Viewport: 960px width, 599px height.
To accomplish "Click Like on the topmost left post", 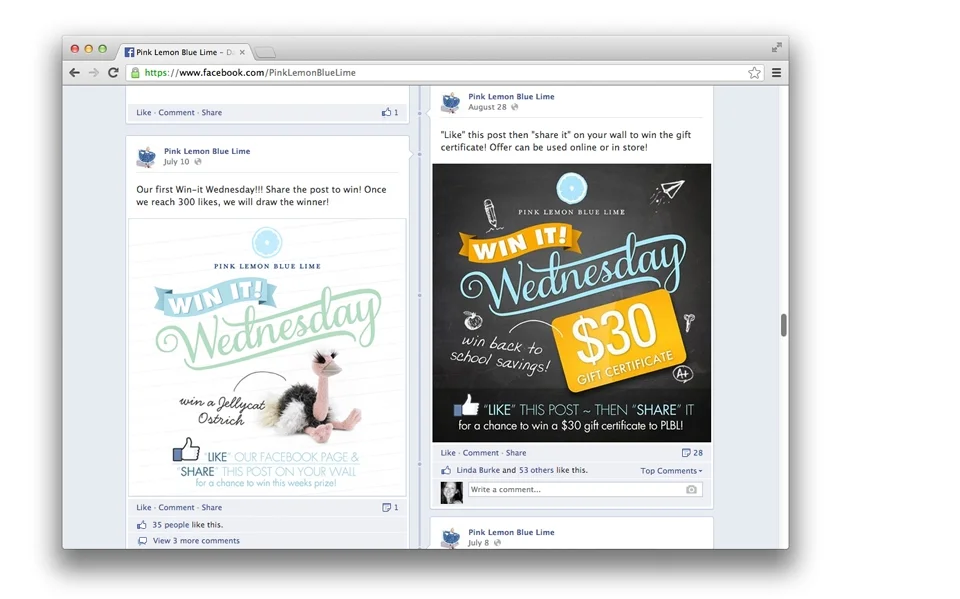I will pos(144,113).
